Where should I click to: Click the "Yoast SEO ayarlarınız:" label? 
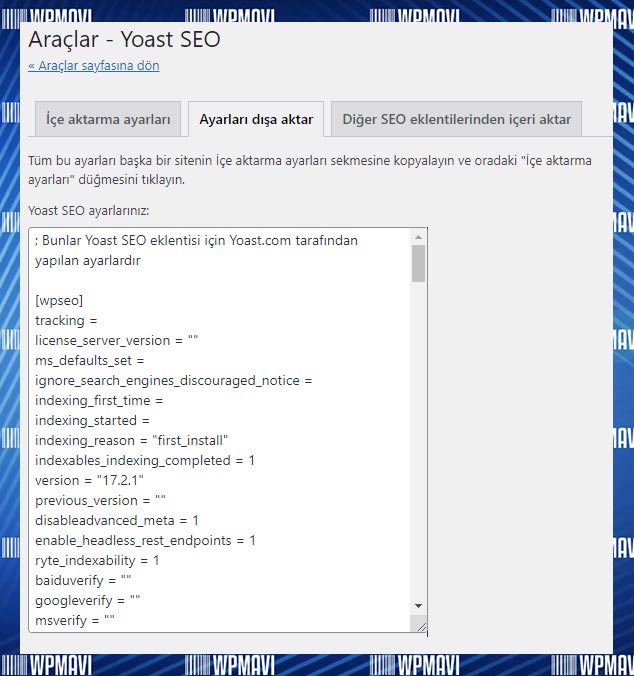88,210
